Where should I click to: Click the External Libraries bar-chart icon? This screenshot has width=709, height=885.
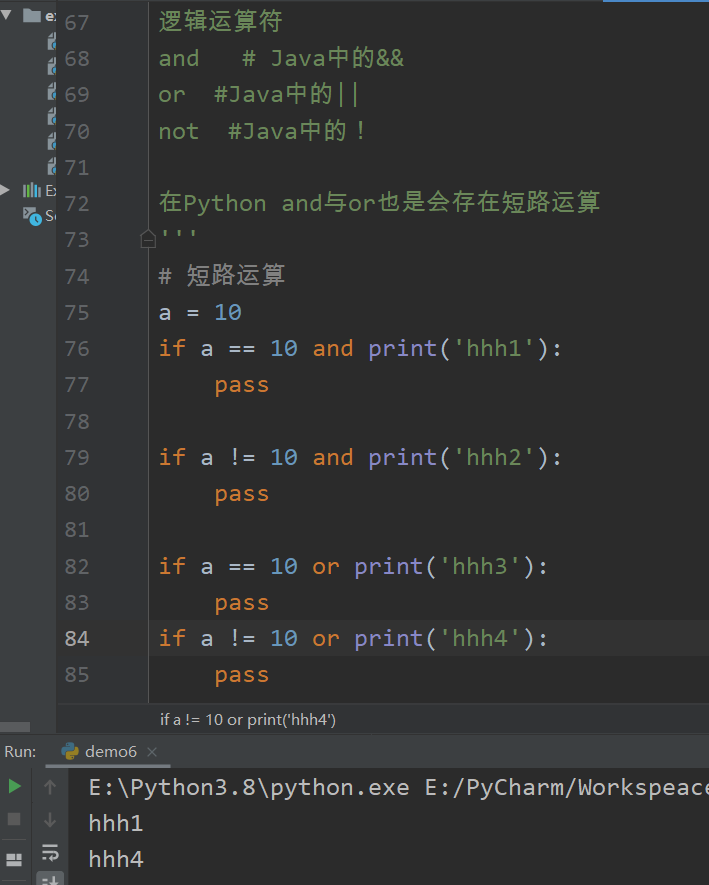coord(32,190)
